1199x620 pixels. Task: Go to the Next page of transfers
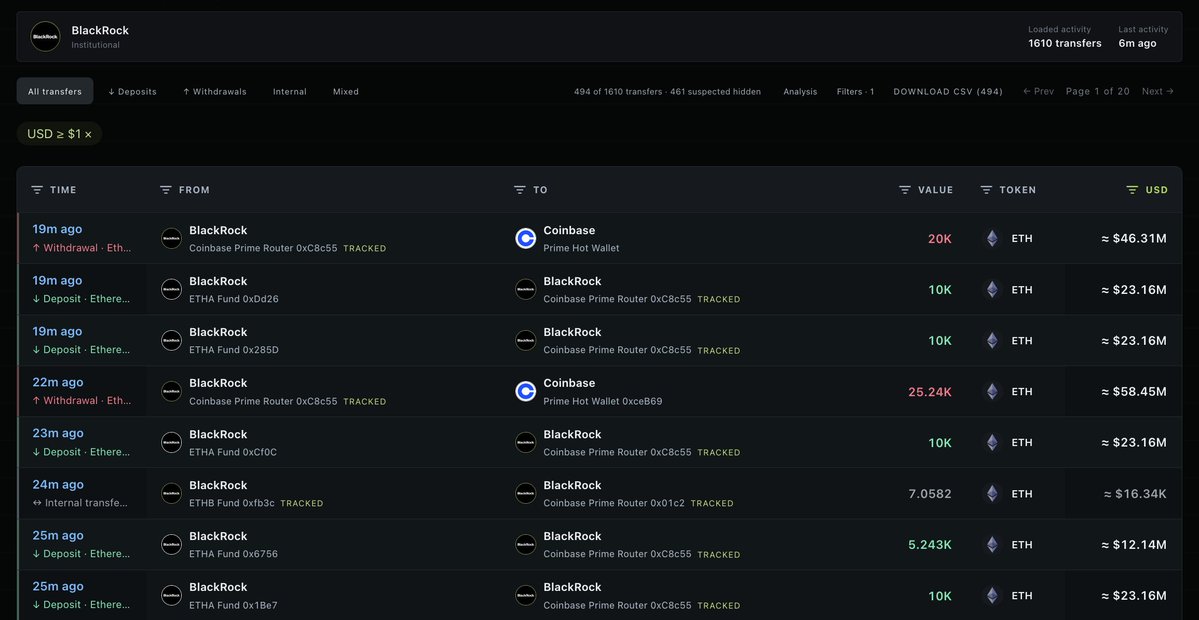point(1158,92)
